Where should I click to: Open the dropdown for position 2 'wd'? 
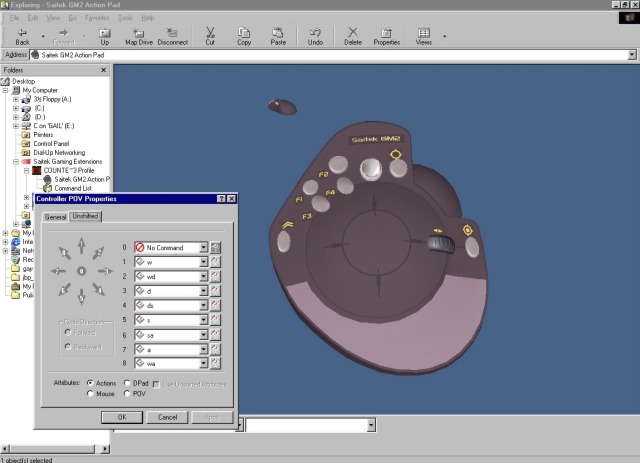203,277
